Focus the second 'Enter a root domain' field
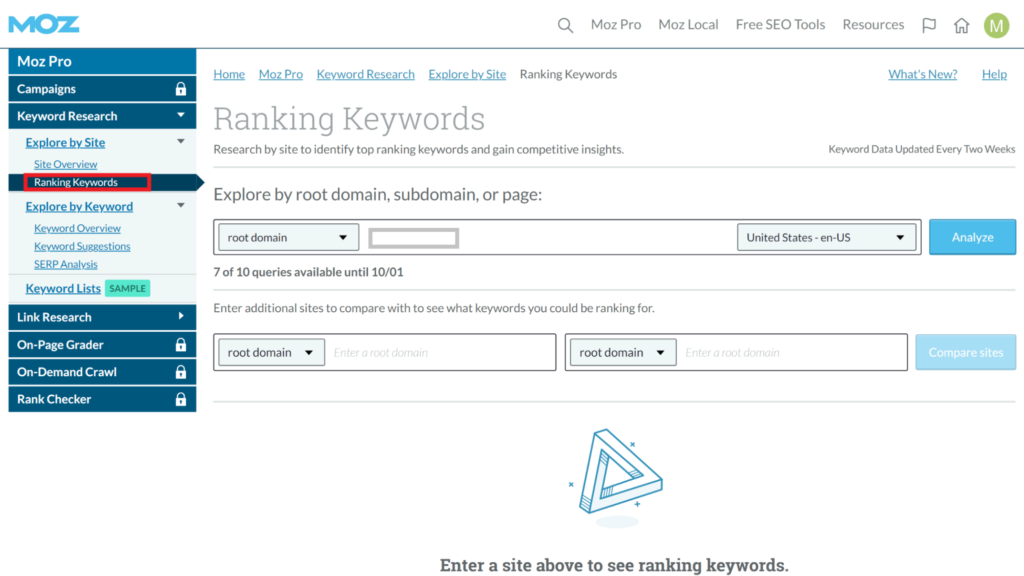1024x576 pixels. (792, 353)
